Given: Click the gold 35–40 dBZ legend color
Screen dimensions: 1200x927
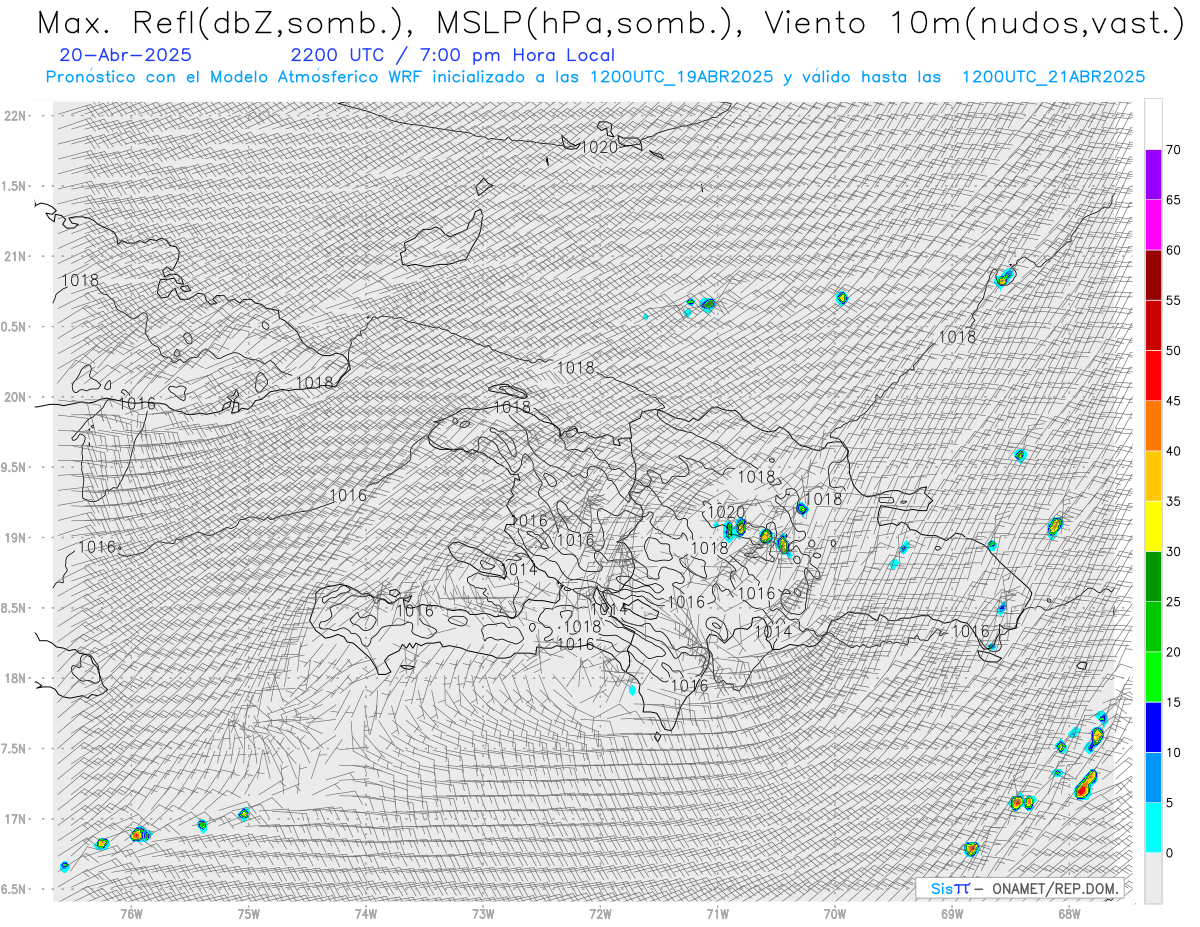Looking at the screenshot, I should point(1153,476).
